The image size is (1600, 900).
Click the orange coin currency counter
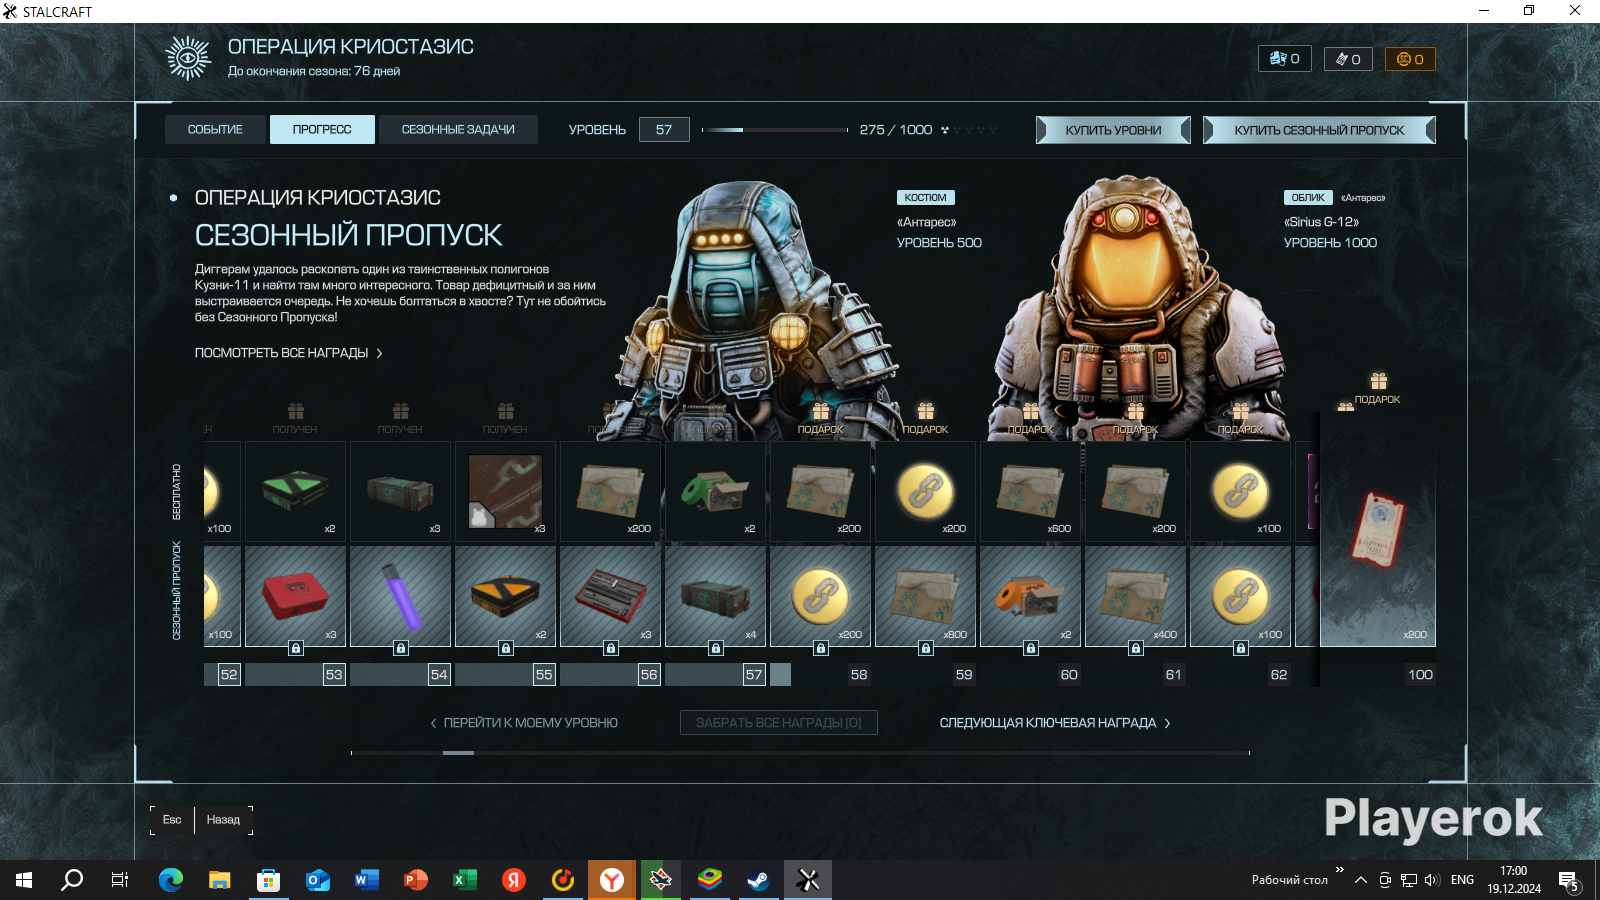tap(1410, 59)
